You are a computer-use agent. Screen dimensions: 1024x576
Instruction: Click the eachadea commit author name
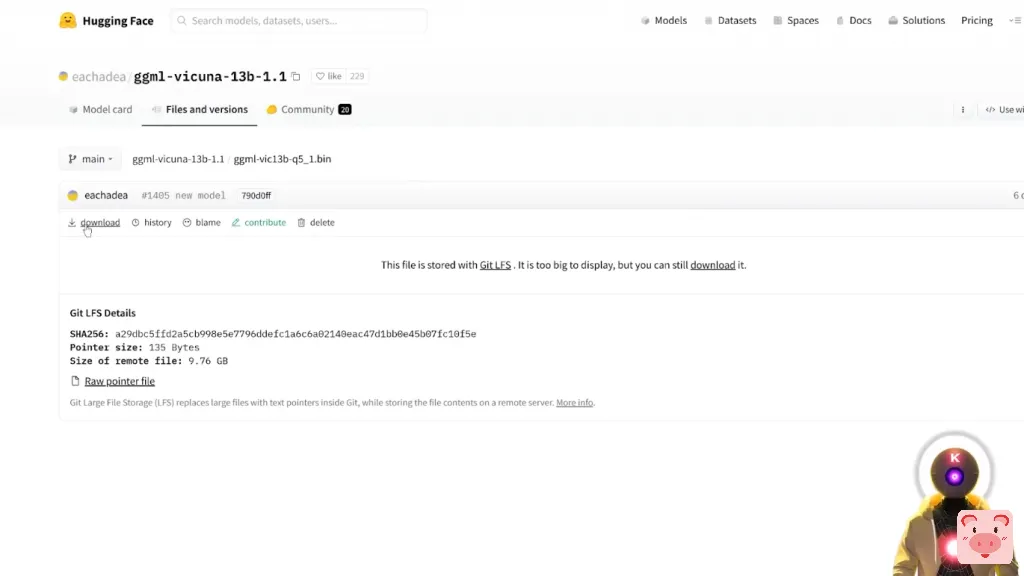click(x=106, y=195)
